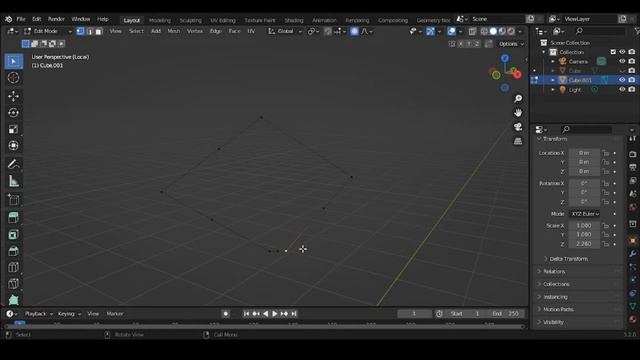The width and height of the screenshot is (640, 360).
Task: Toggle snapping magnet
Action: point(328,31)
